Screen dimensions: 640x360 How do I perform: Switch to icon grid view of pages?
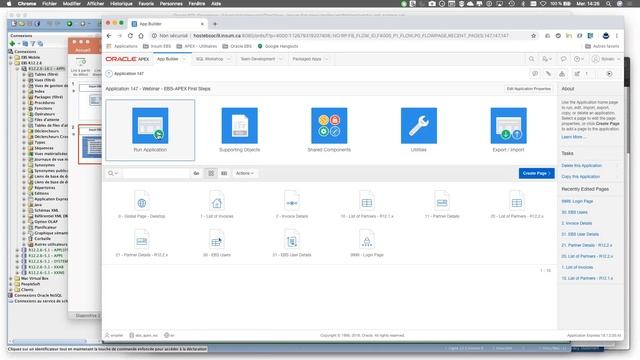(x=211, y=173)
